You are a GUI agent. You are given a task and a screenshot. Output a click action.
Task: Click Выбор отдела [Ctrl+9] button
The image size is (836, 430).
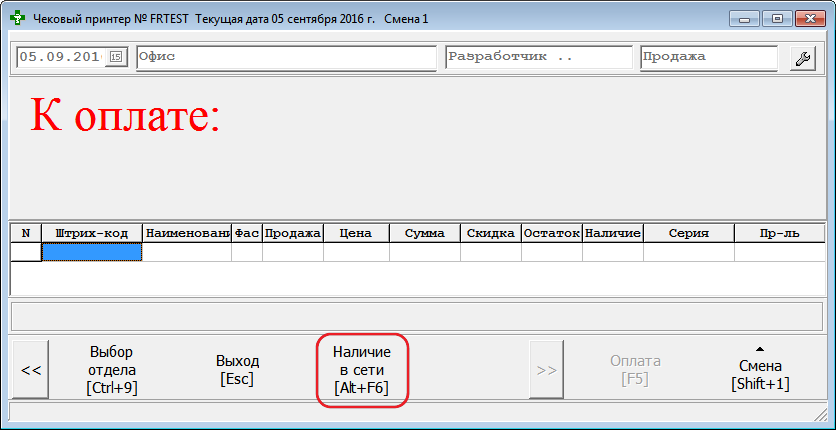(x=111, y=370)
